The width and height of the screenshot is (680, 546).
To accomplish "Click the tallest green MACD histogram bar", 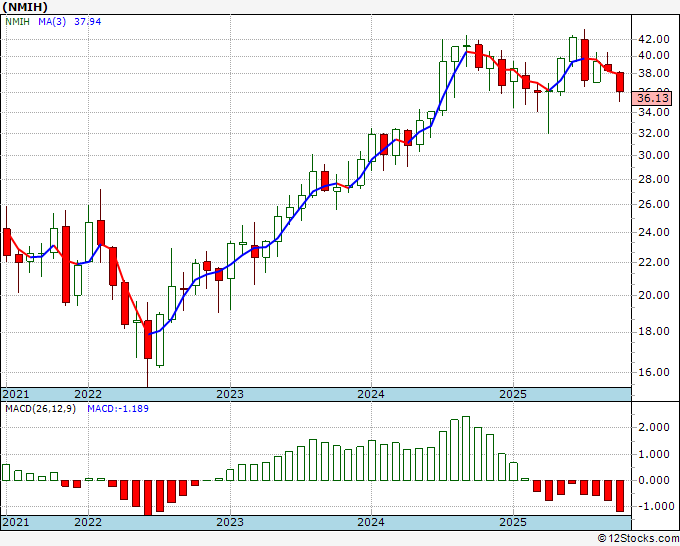I will click(465, 448).
